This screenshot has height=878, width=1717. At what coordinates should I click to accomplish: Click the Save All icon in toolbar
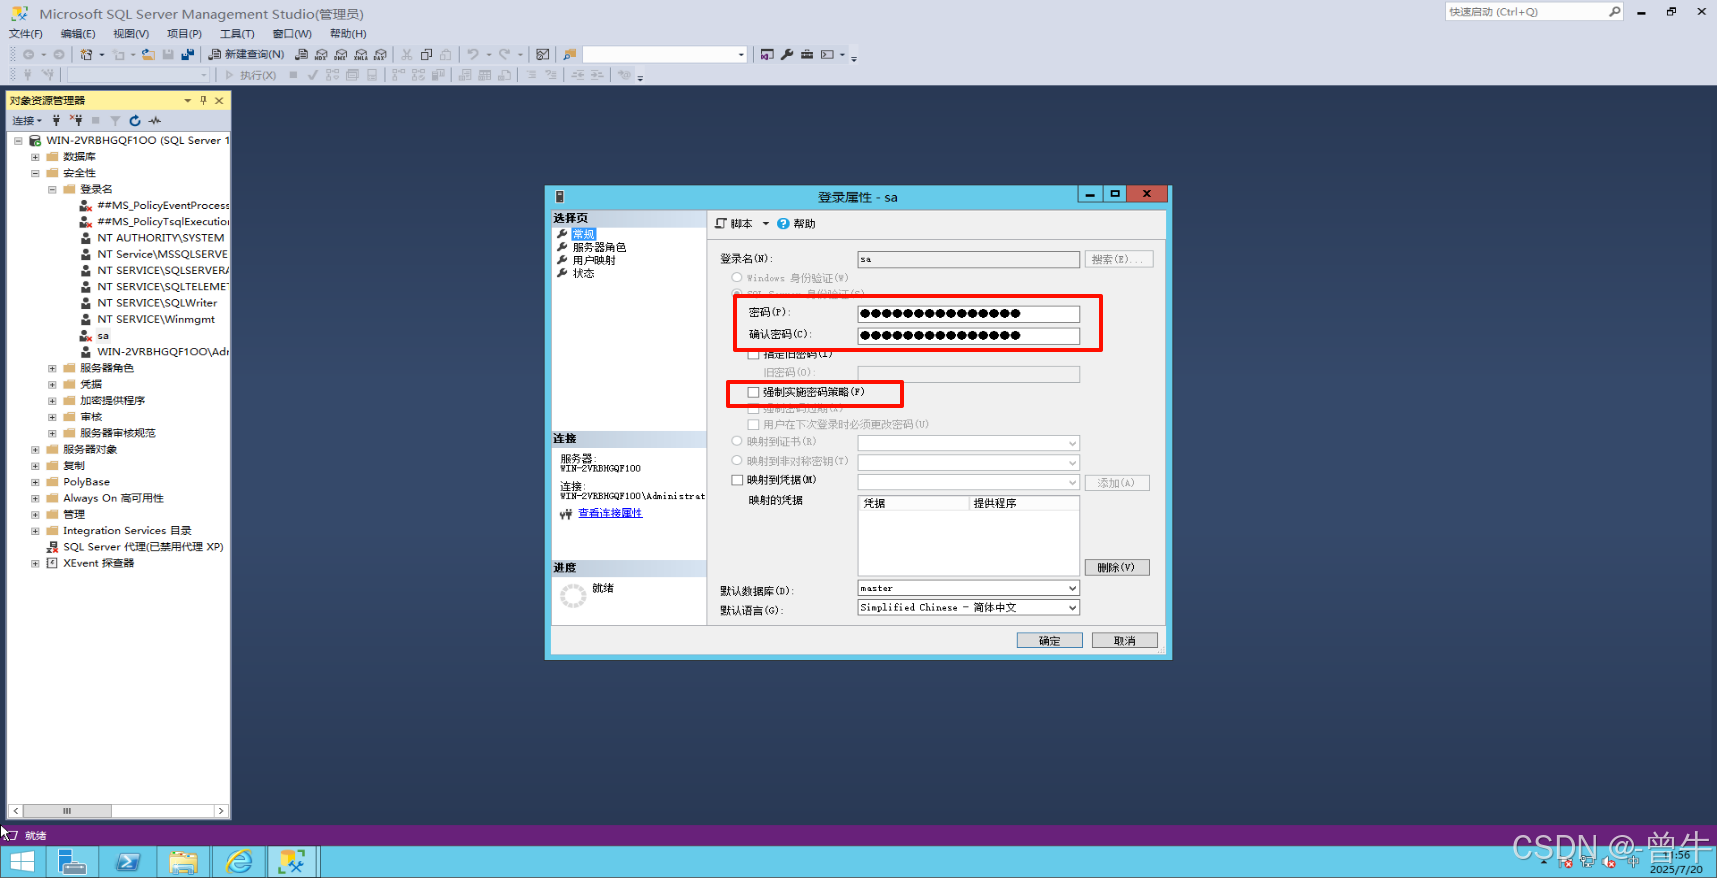click(187, 54)
